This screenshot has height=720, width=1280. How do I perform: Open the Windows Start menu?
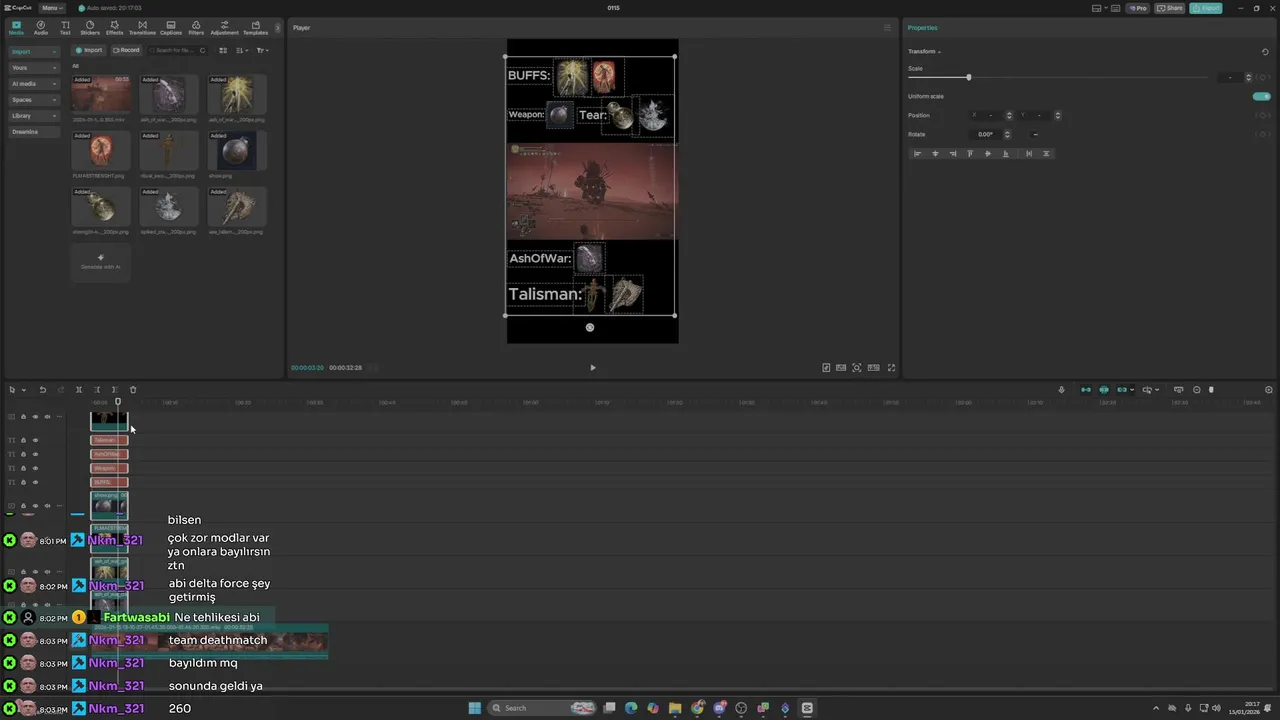[x=475, y=708]
